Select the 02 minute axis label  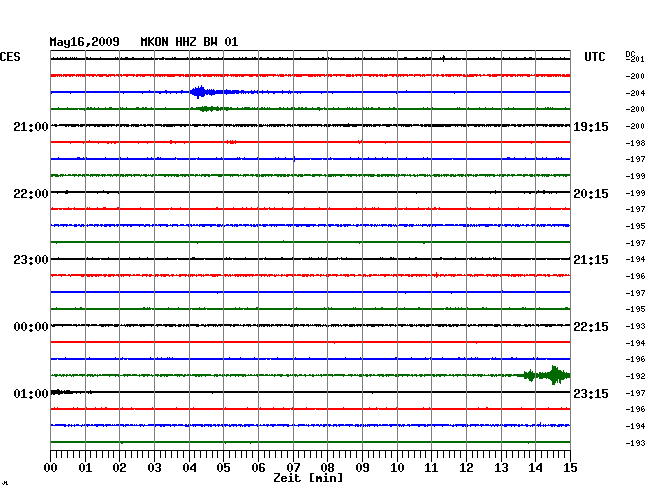pyautogui.click(x=119, y=467)
